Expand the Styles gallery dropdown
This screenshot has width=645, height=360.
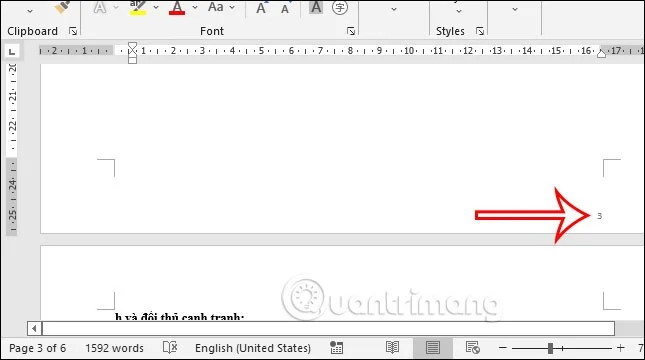click(x=459, y=11)
